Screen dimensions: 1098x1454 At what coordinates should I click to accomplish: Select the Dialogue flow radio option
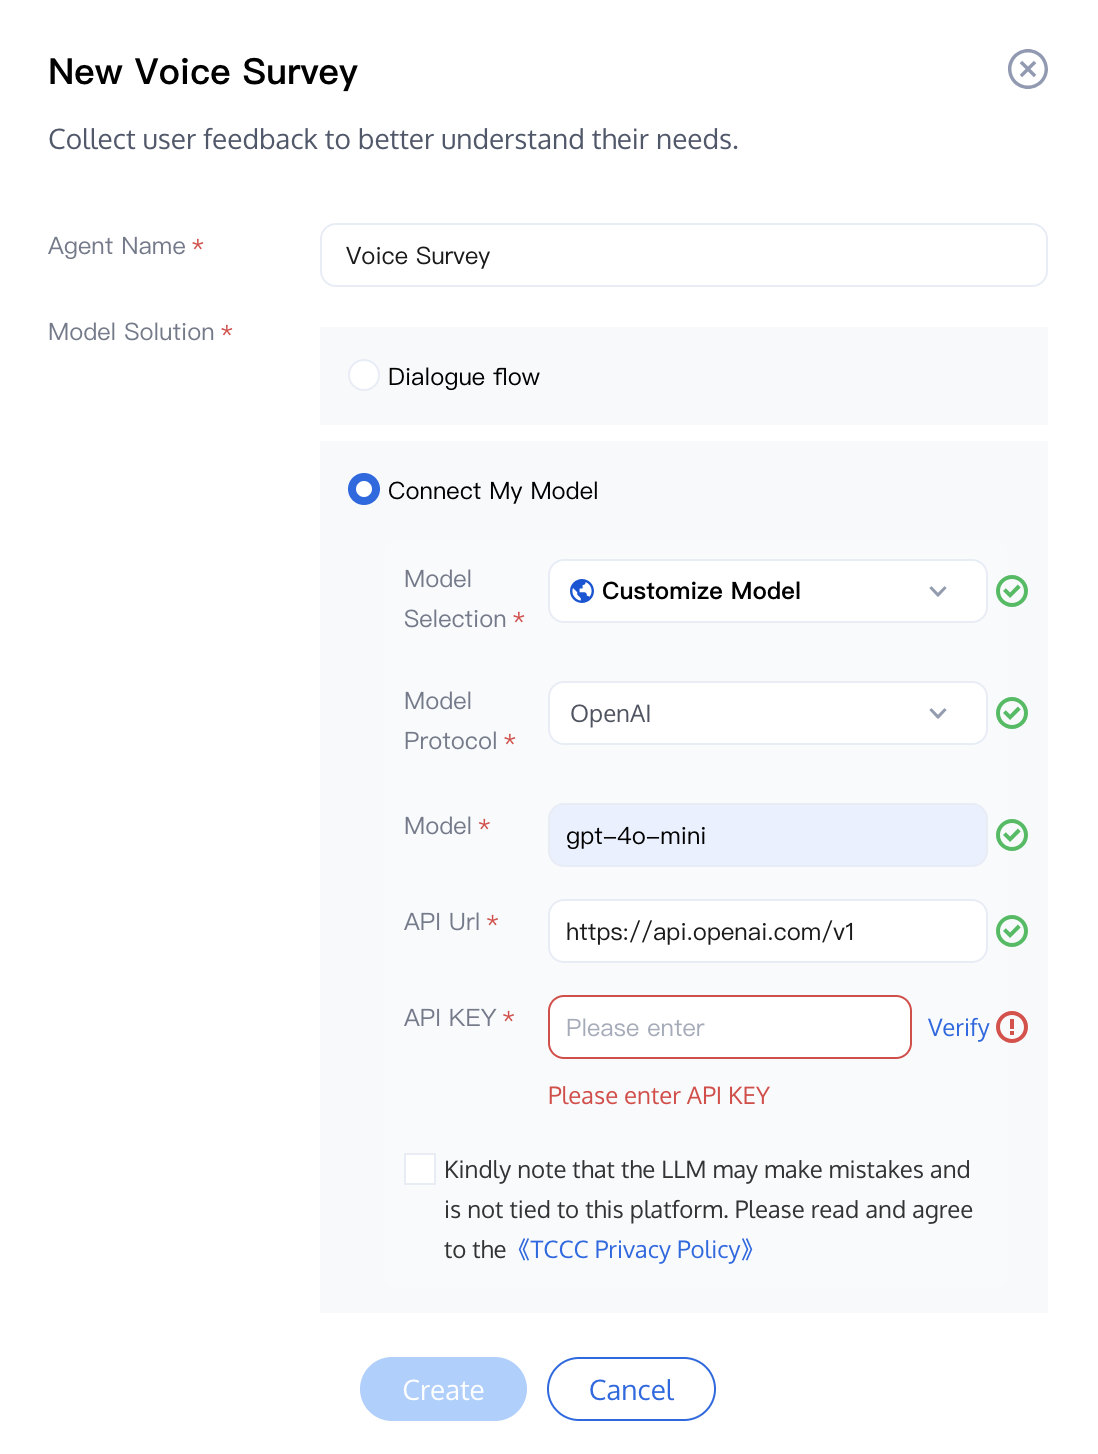click(x=363, y=376)
